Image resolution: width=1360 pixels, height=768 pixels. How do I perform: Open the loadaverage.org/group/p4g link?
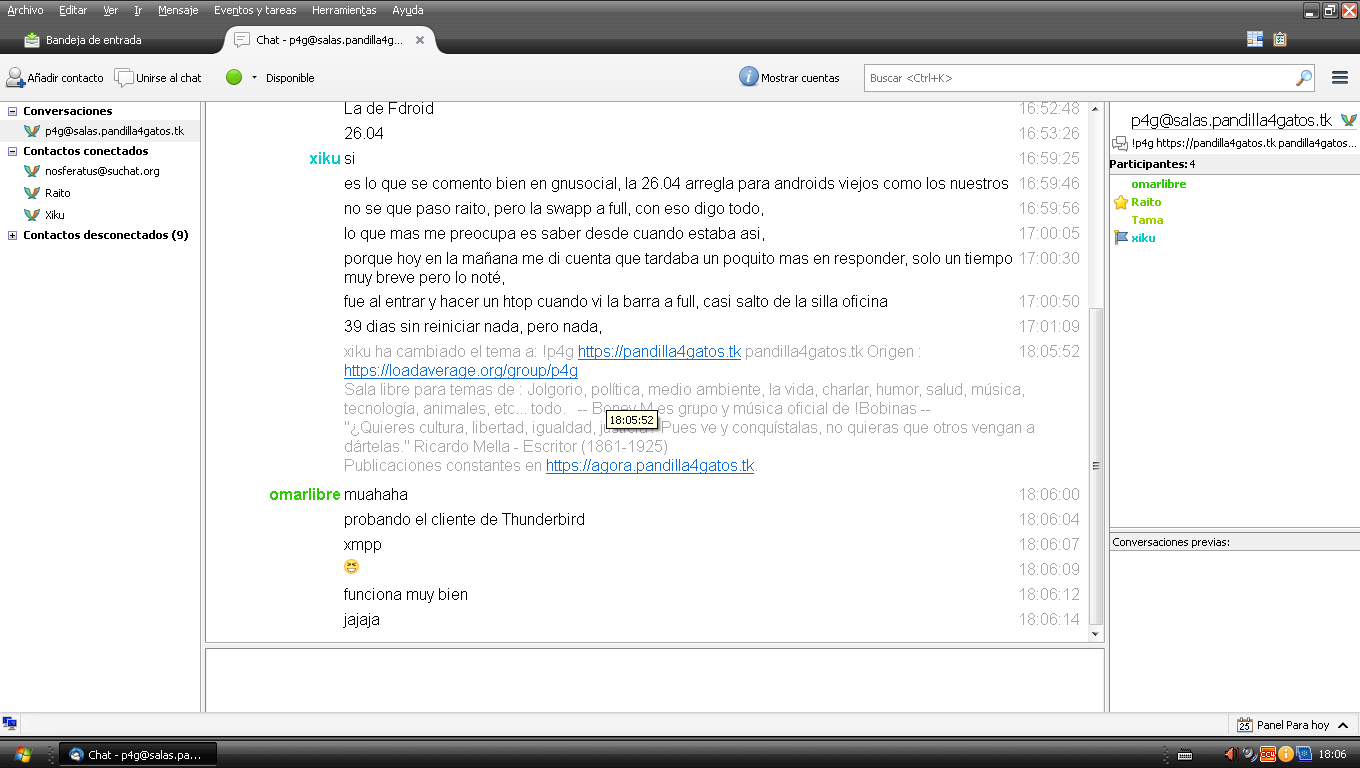tap(461, 371)
